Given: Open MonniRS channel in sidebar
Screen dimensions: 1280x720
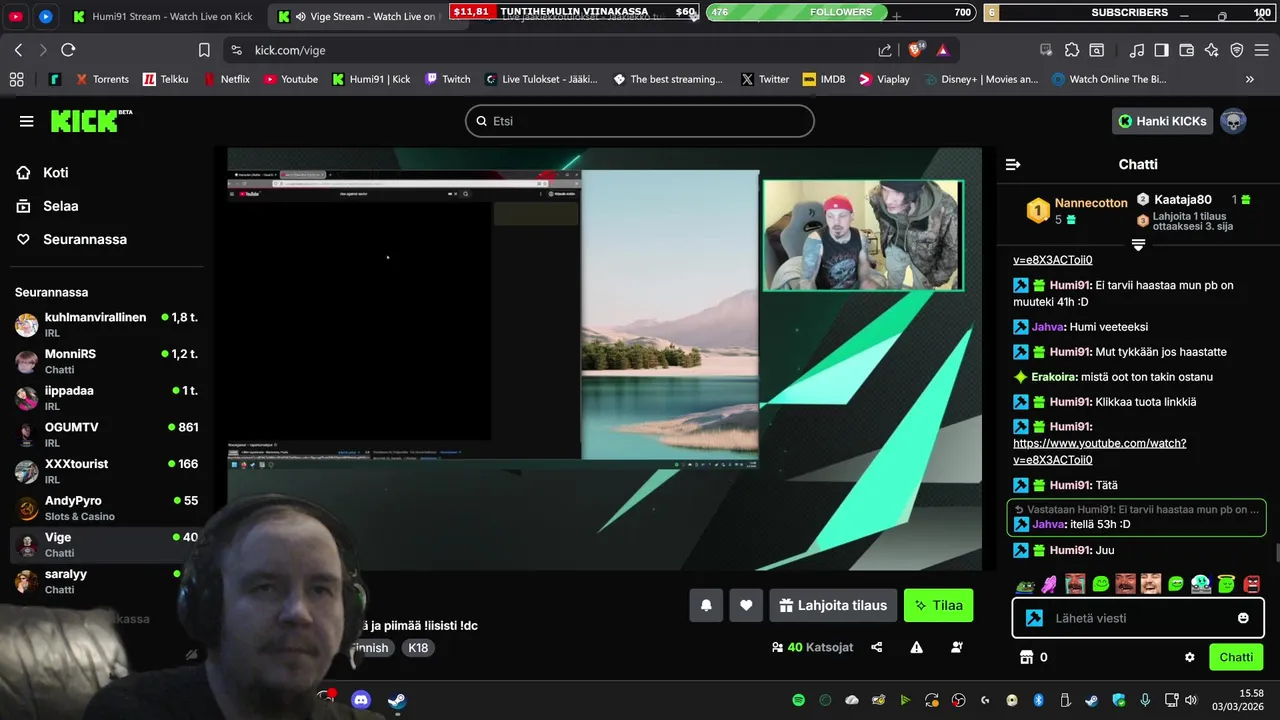Looking at the screenshot, I should (106, 361).
